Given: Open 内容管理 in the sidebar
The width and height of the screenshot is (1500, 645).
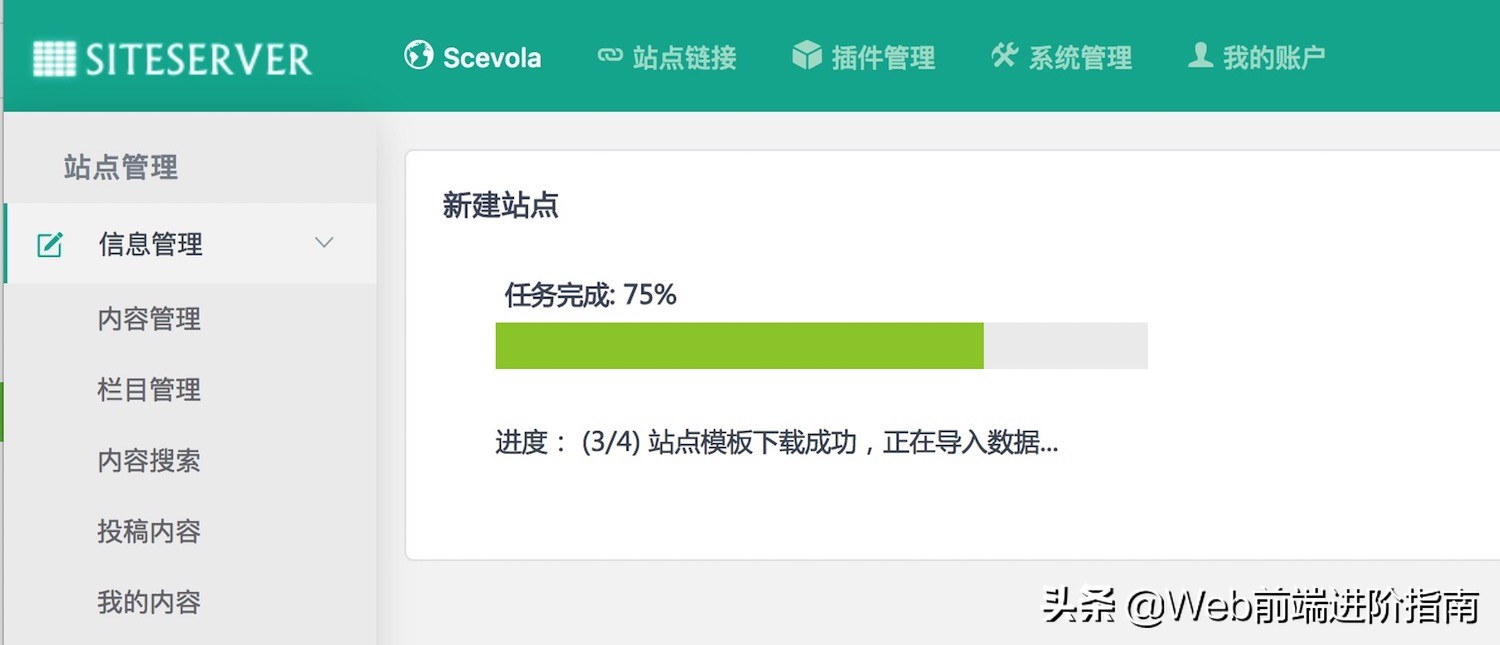Looking at the screenshot, I should 148,319.
